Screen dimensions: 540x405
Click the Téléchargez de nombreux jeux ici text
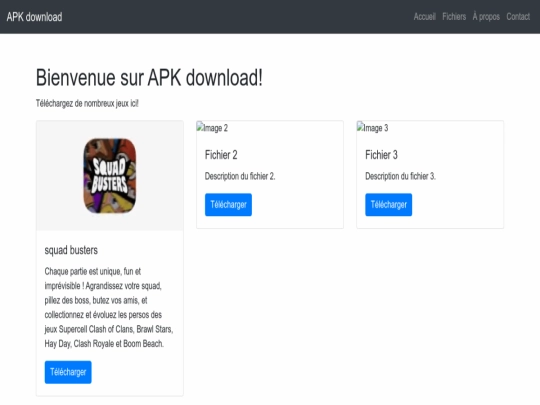click(x=87, y=103)
